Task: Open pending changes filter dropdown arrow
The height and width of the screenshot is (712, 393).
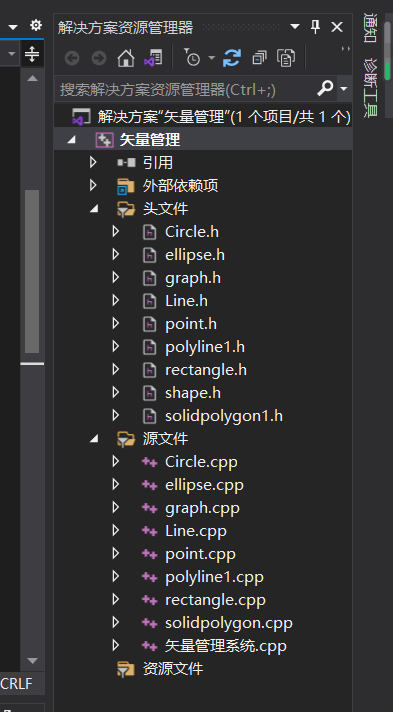Action: (x=212, y=58)
